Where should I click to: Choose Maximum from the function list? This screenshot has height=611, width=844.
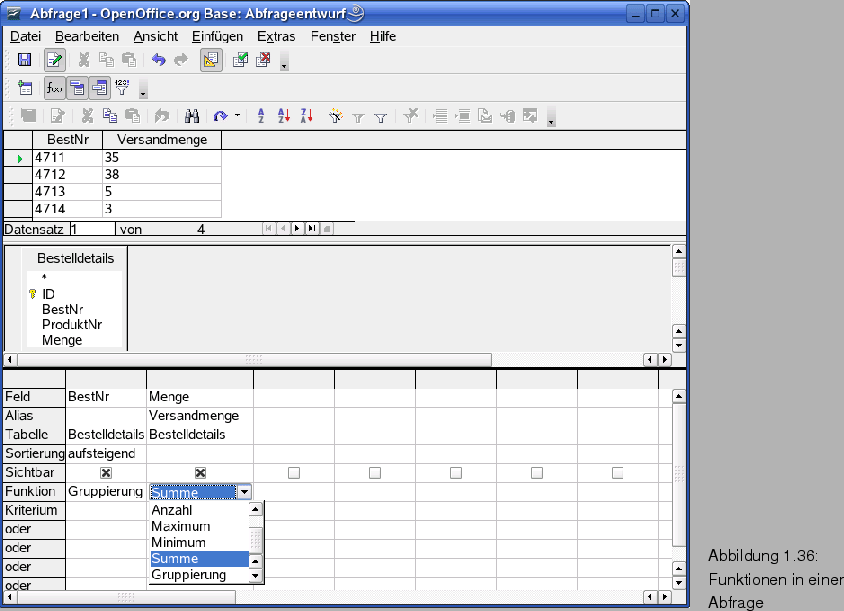tap(181, 526)
